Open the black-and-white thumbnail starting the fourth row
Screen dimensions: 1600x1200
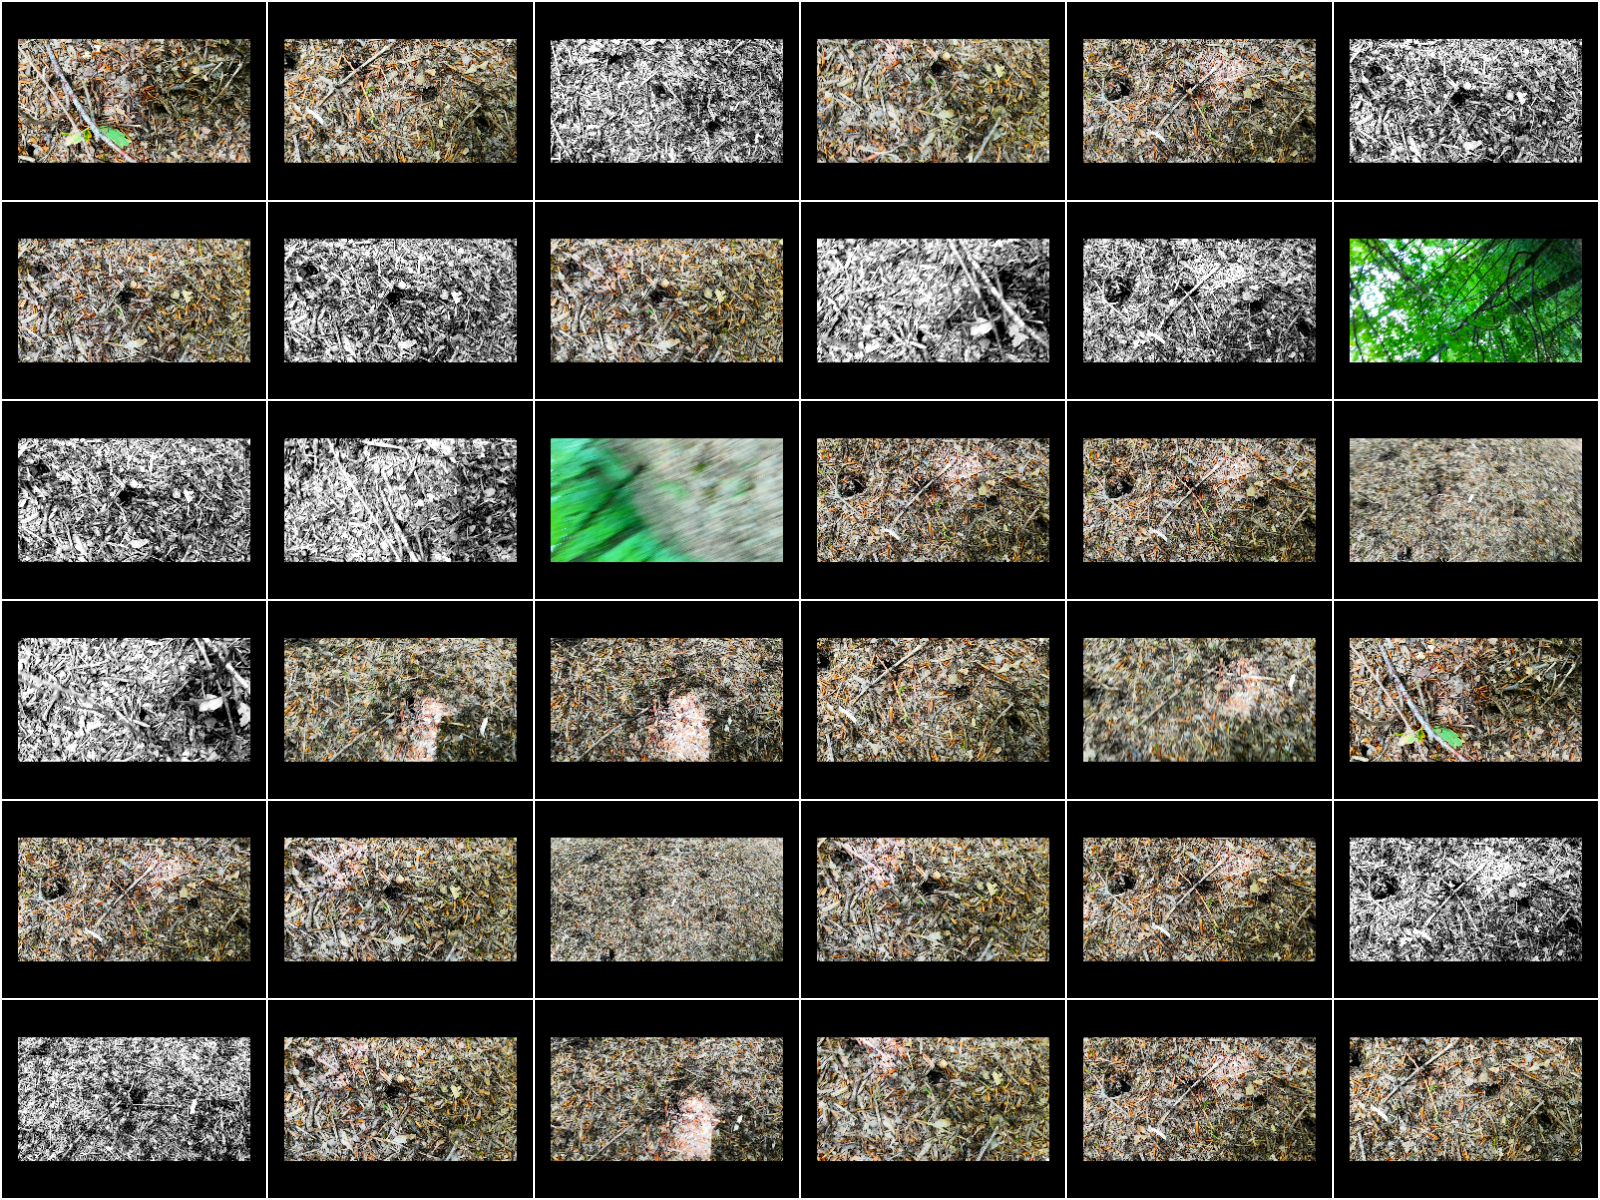point(134,700)
